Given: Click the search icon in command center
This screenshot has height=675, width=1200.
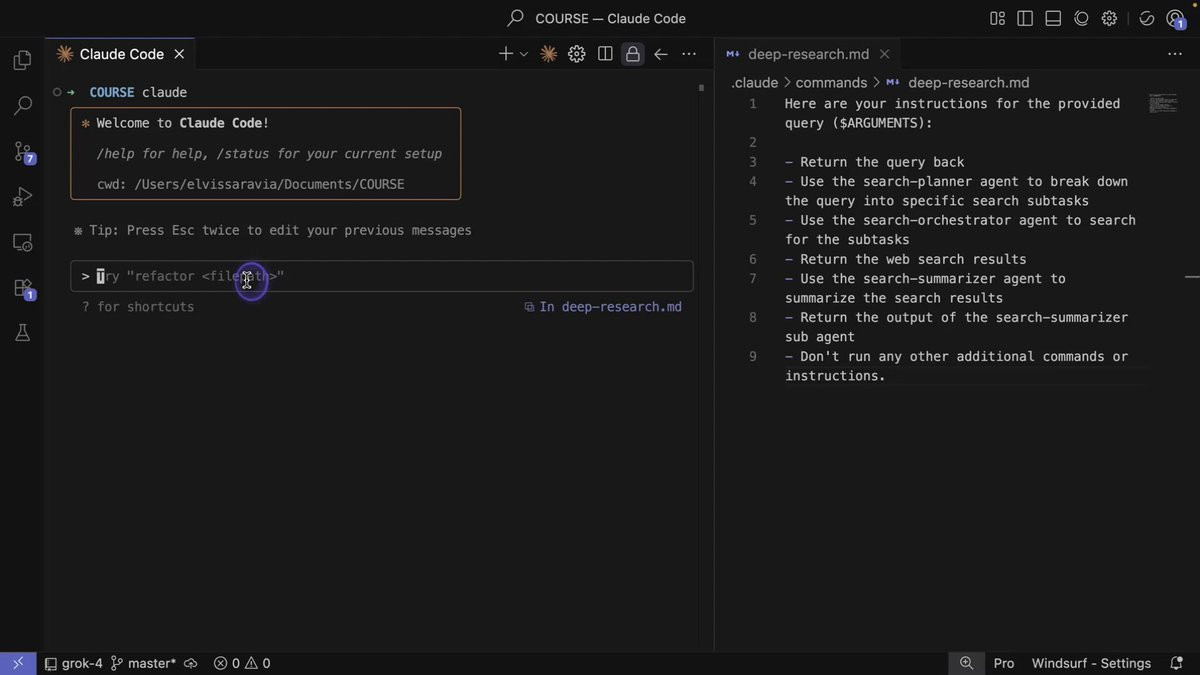Looking at the screenshot, I should [516, 18].
